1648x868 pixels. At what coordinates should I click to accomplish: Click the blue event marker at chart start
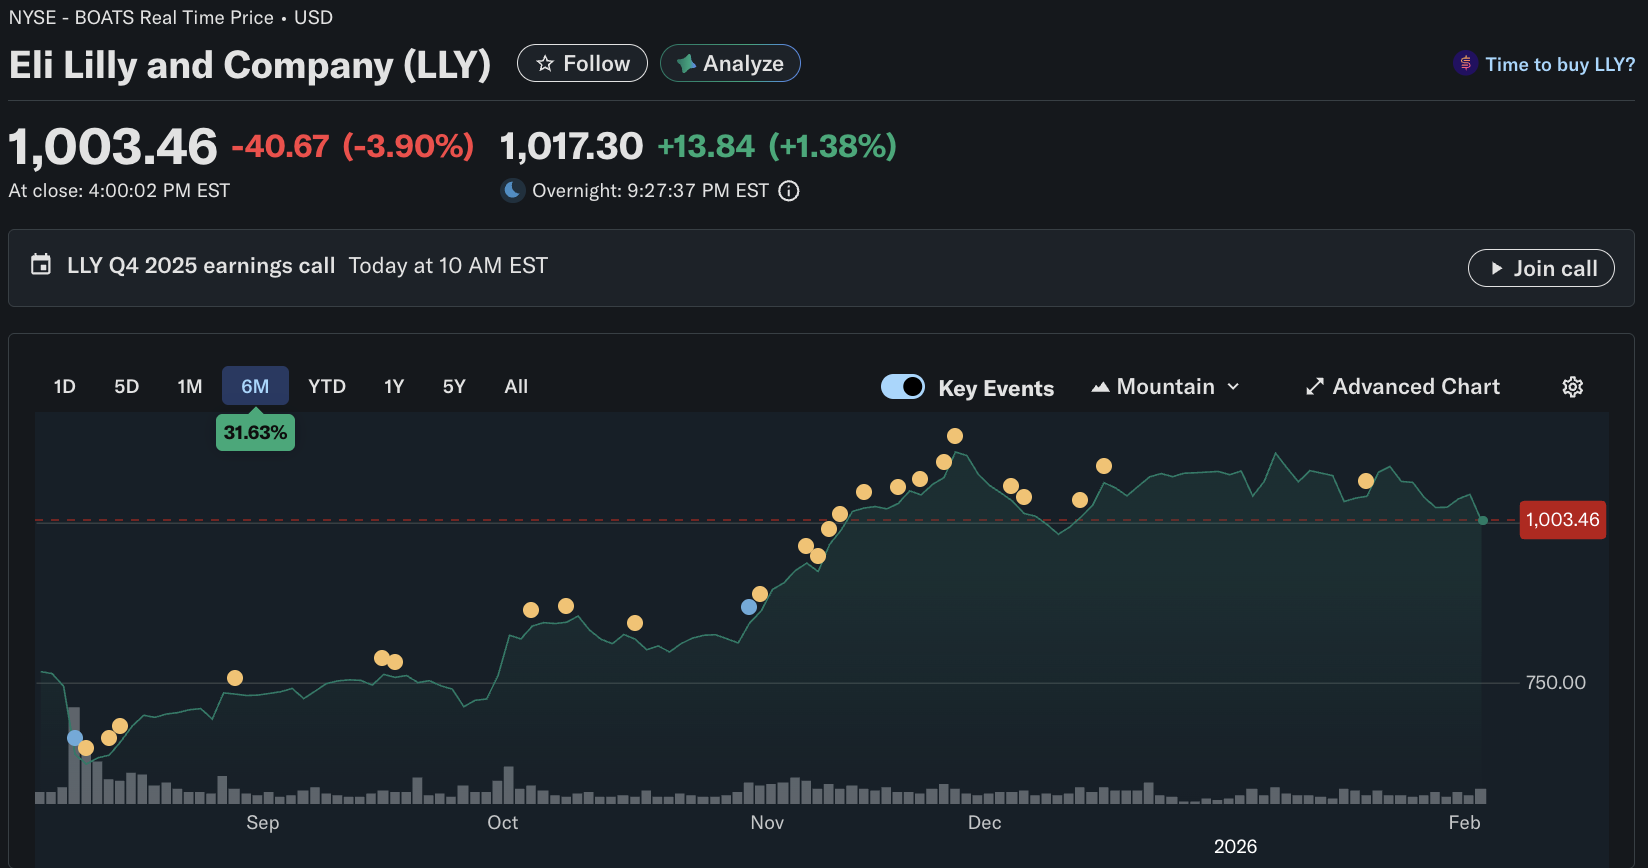[75, 738]
